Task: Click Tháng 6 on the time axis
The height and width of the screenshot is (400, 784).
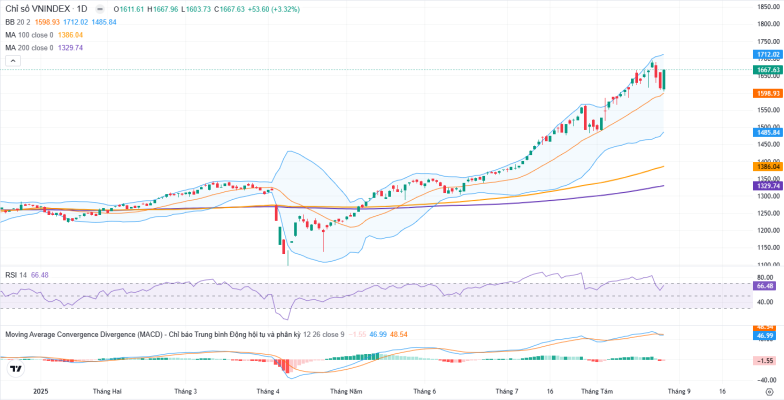Action: (425, 391)
